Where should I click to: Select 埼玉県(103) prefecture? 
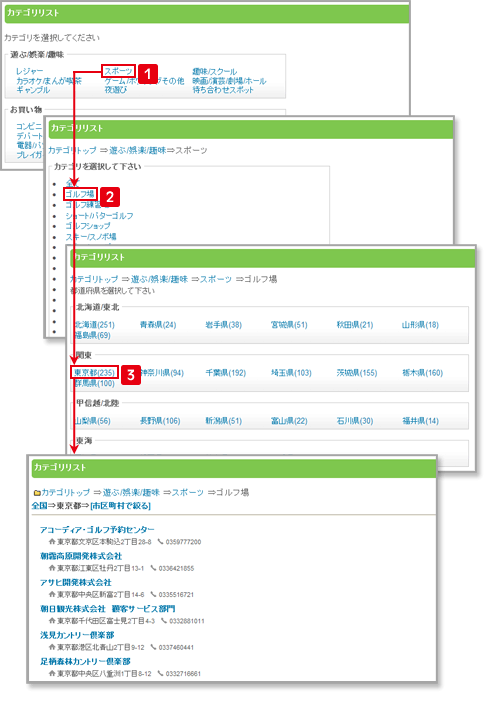(291, 373)
